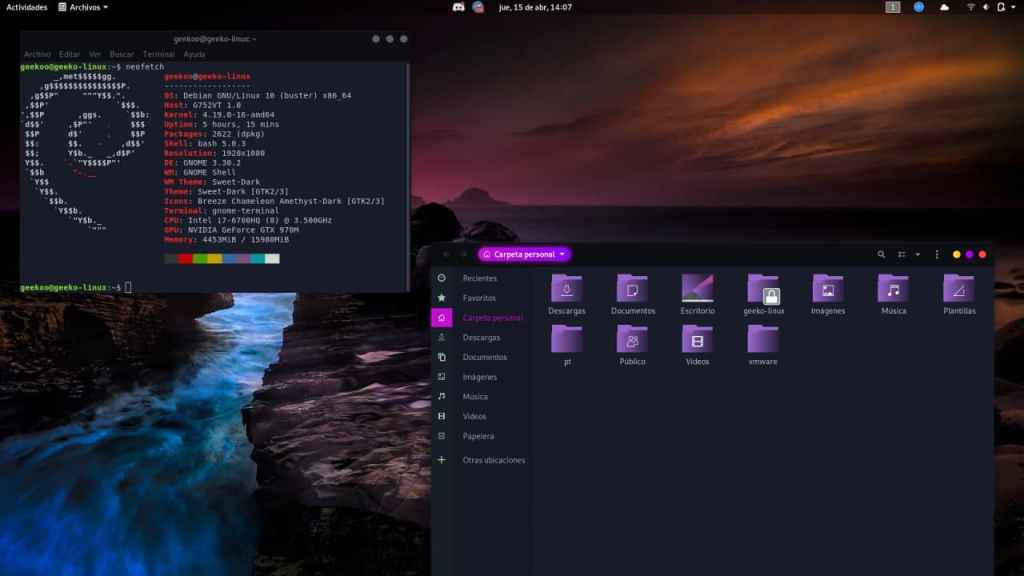Click the Actividades button

[26, 7]
